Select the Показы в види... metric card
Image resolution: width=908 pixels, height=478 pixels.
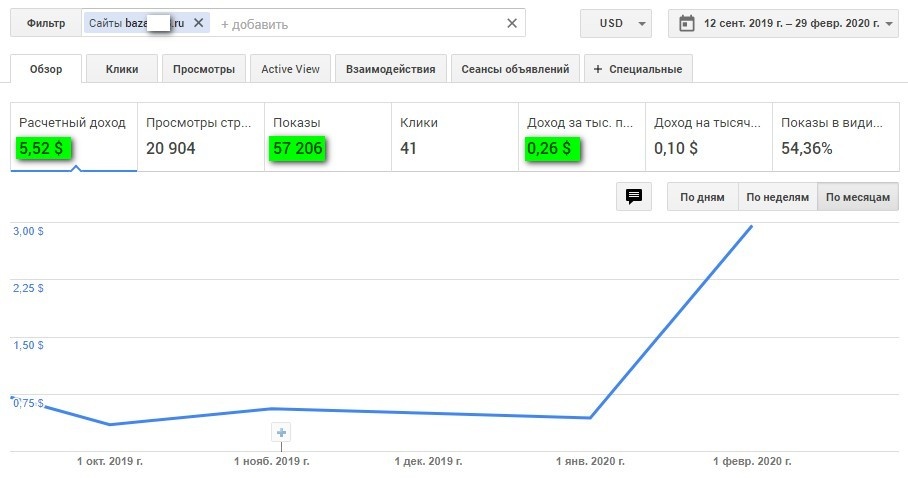[x=836, y=137]
